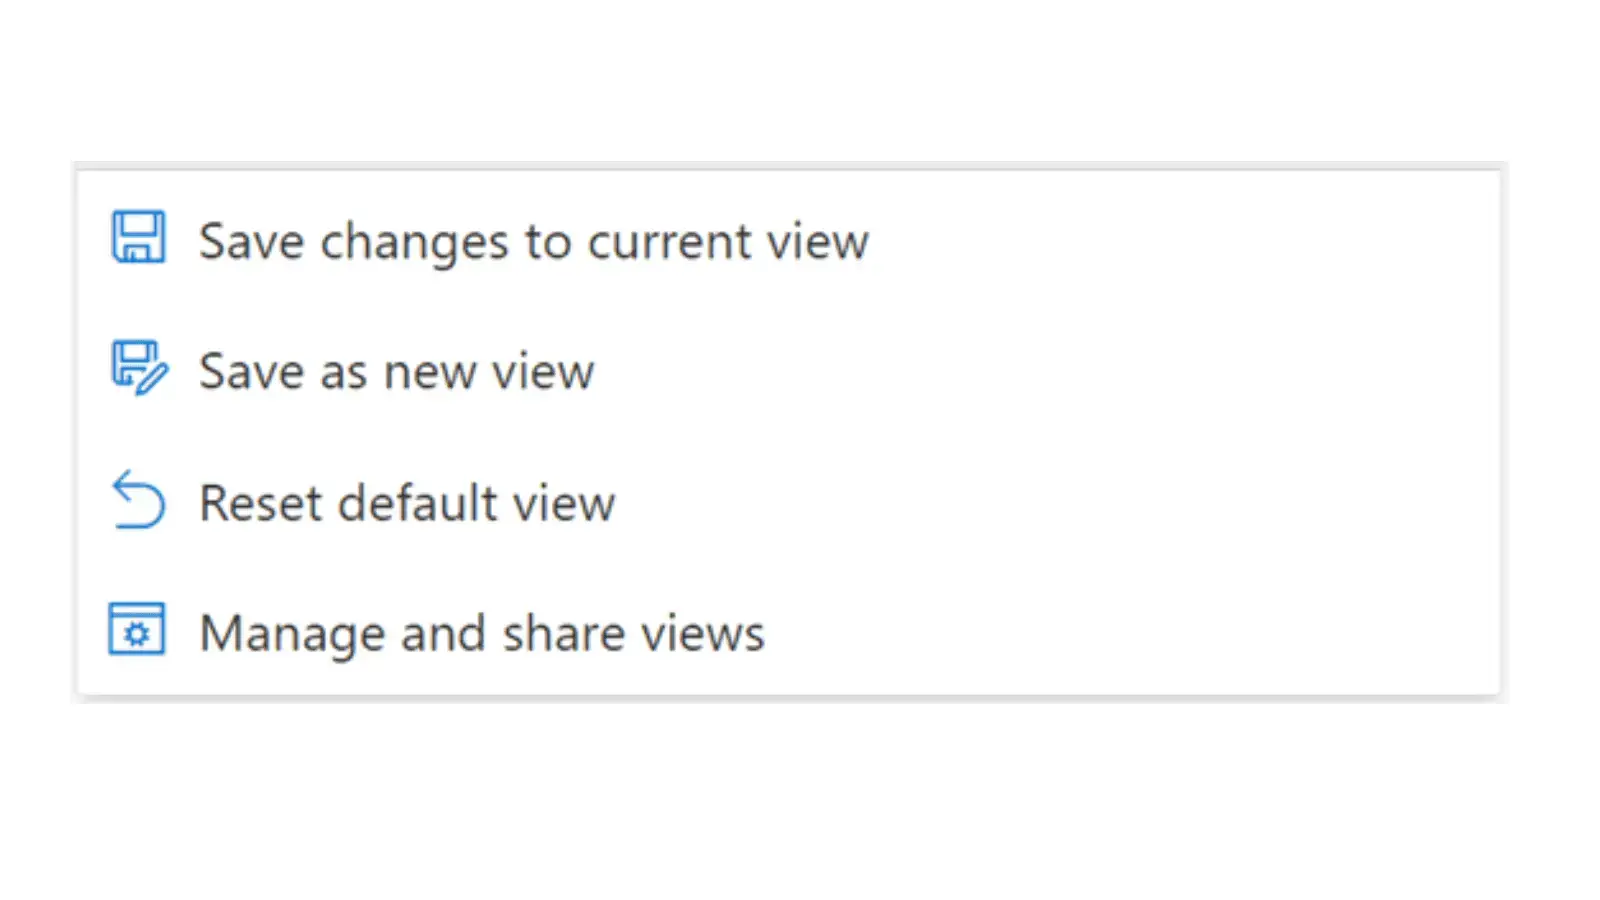Pick the first menu entry for saving
The height and width of the screenshot is (900, 1600).
coord(788,240)
